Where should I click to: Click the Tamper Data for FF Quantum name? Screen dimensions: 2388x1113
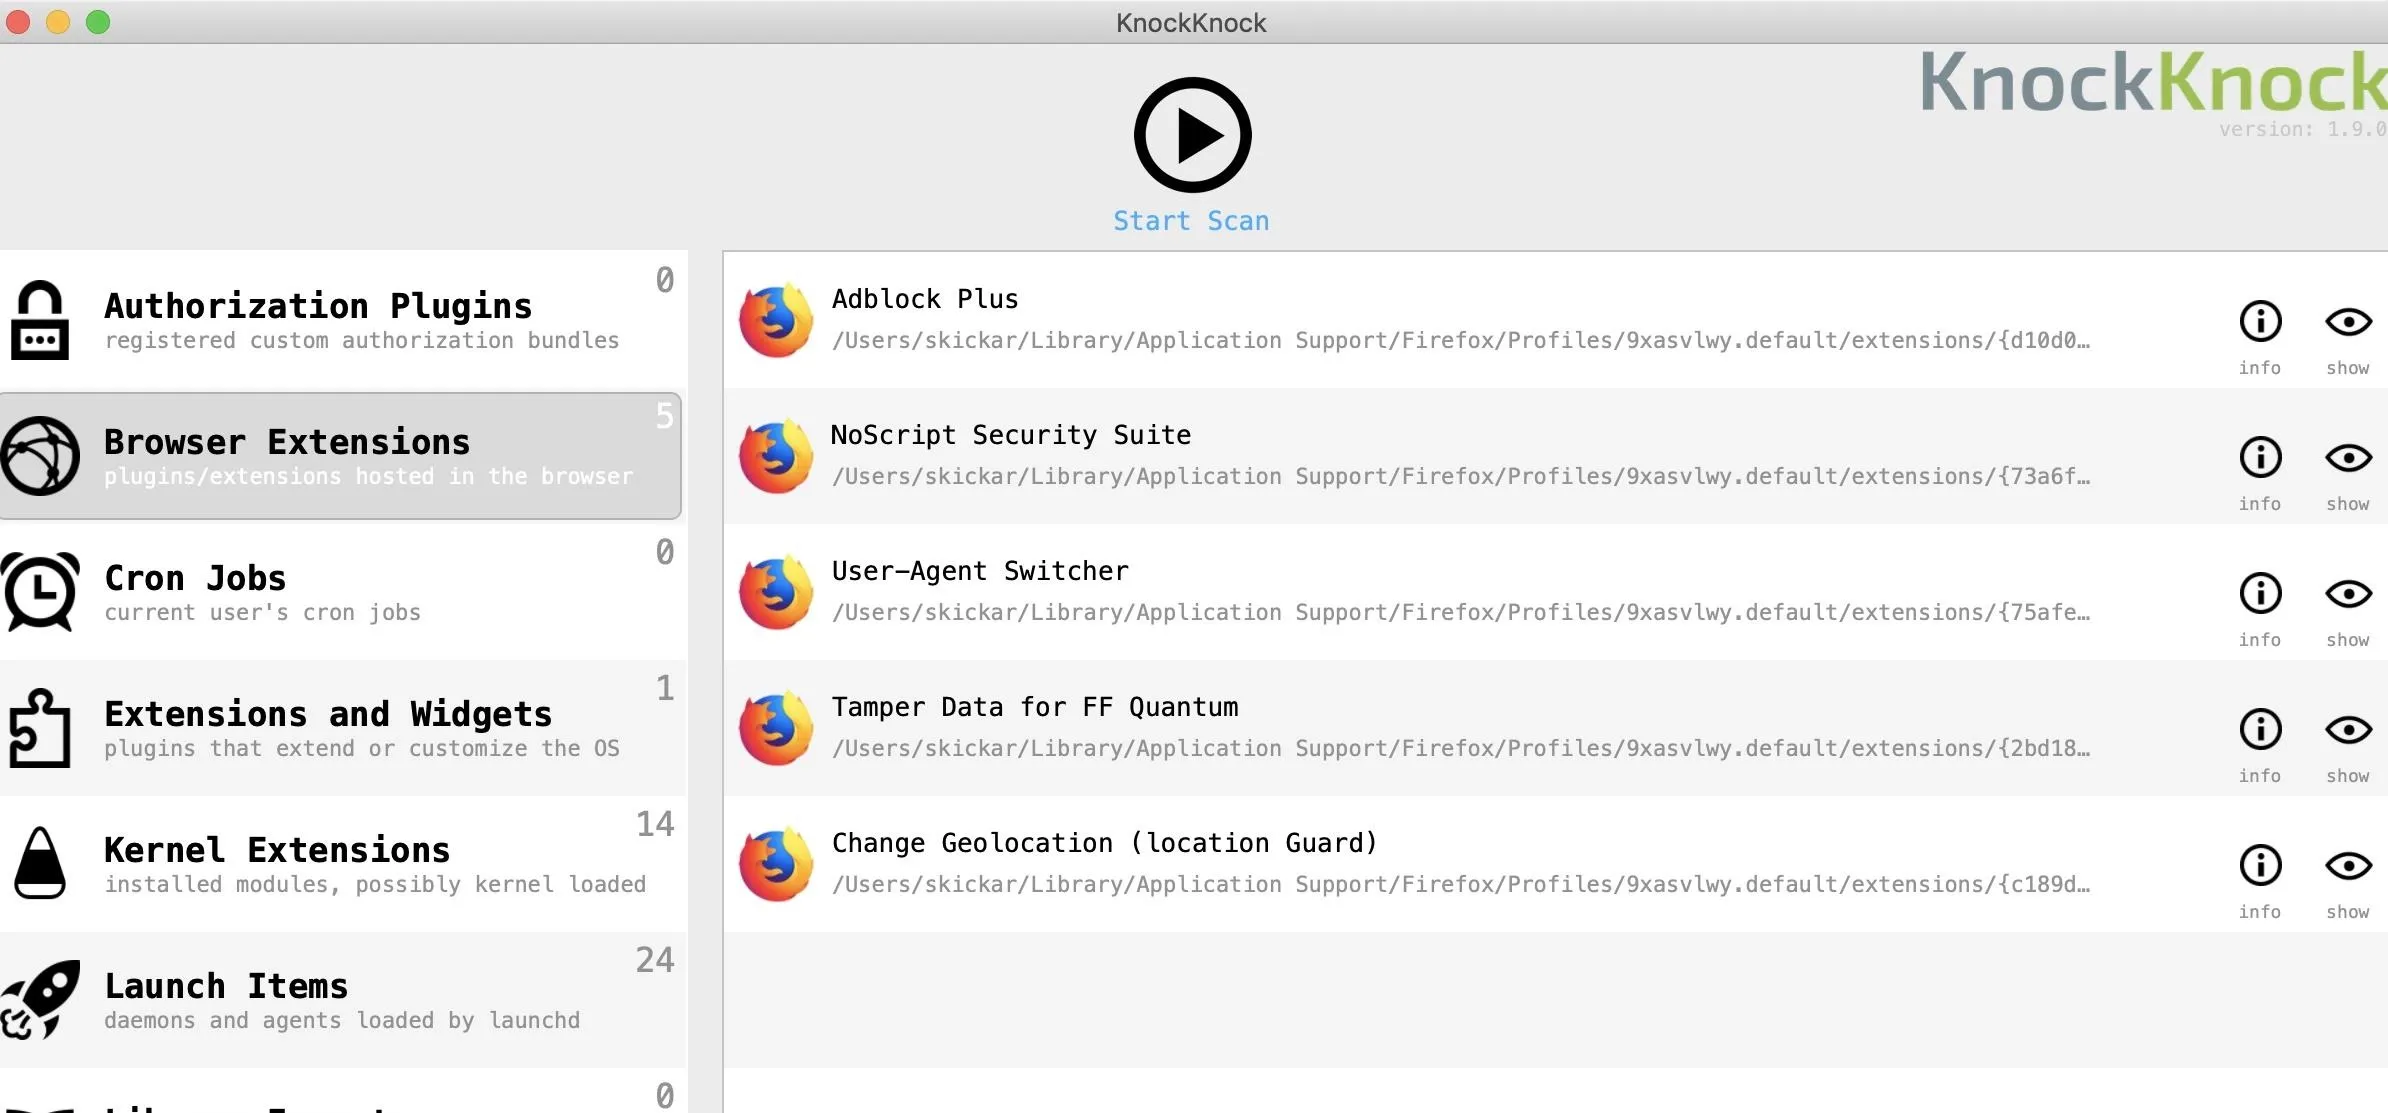(x=1035, y=707)
